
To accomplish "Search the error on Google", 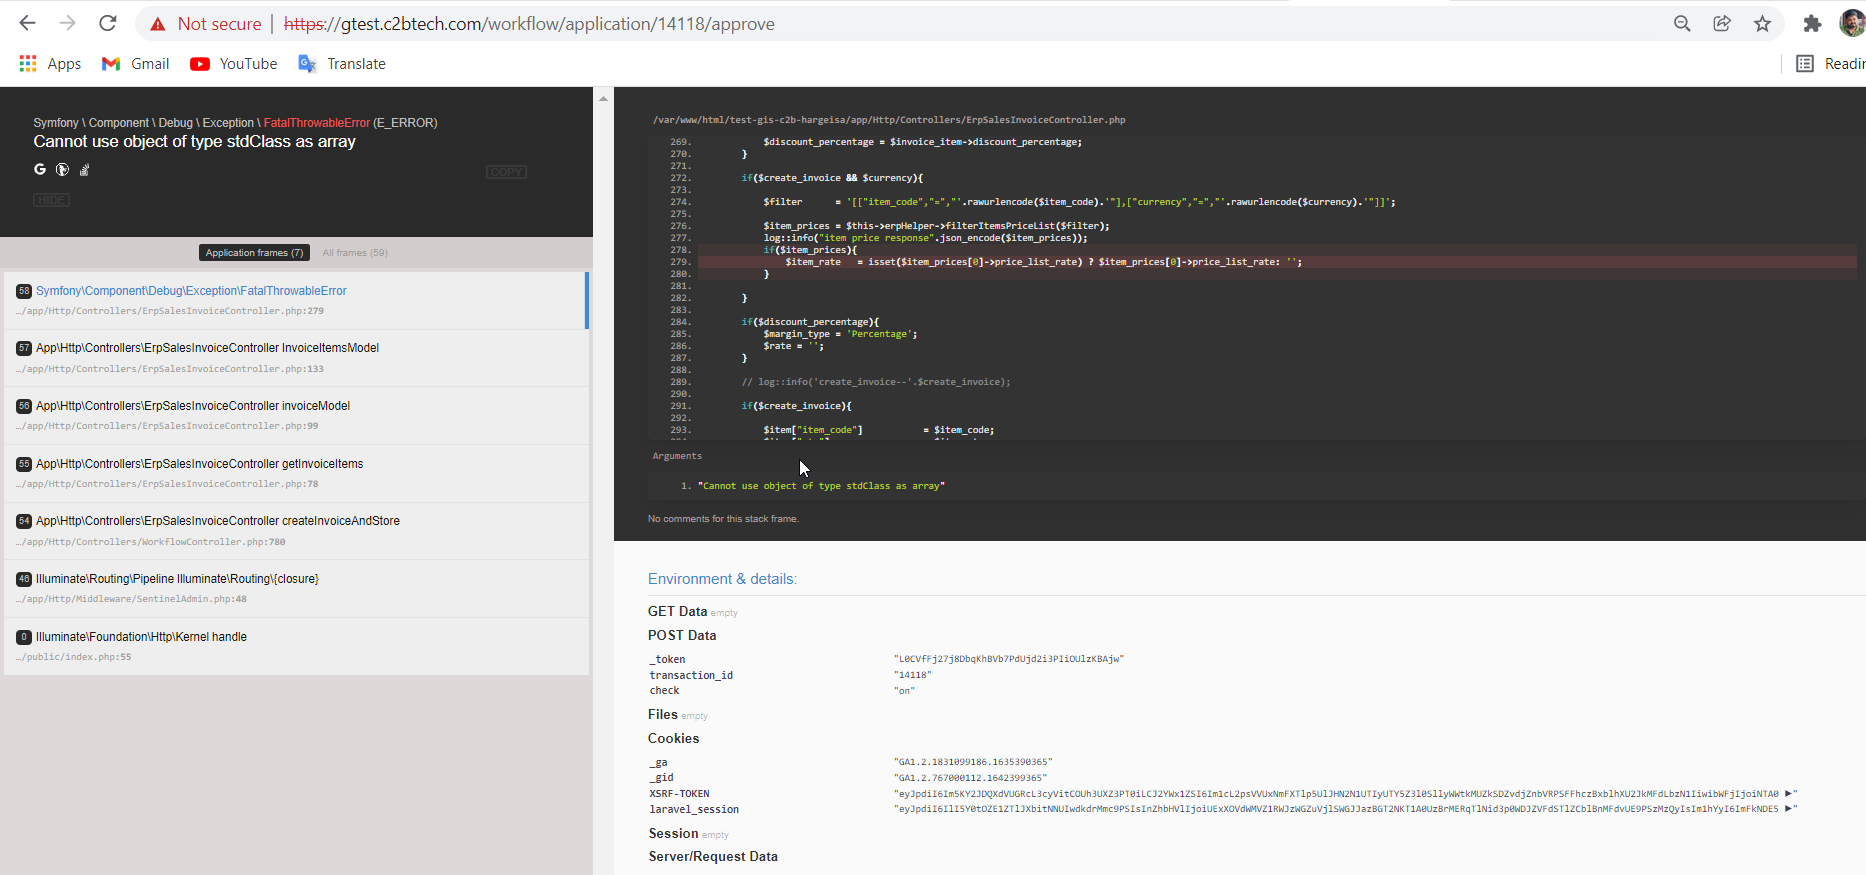I will tap(40, 169).
